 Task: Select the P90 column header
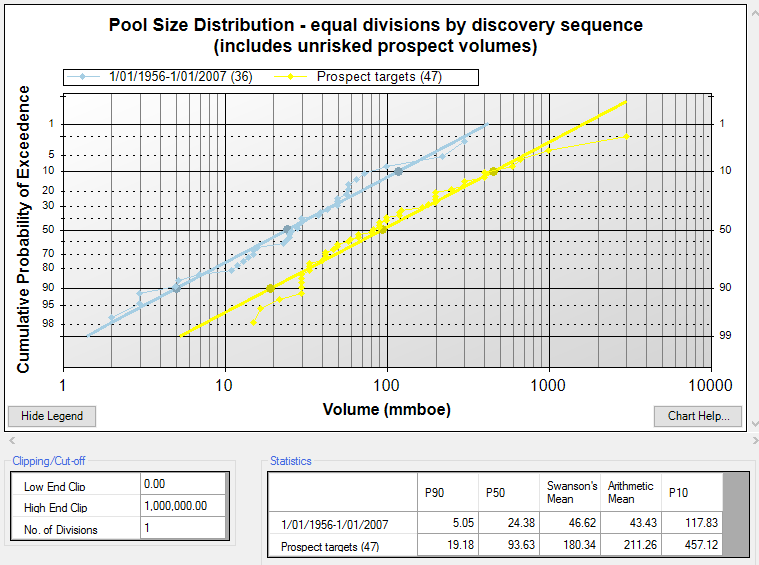[448, 492]
